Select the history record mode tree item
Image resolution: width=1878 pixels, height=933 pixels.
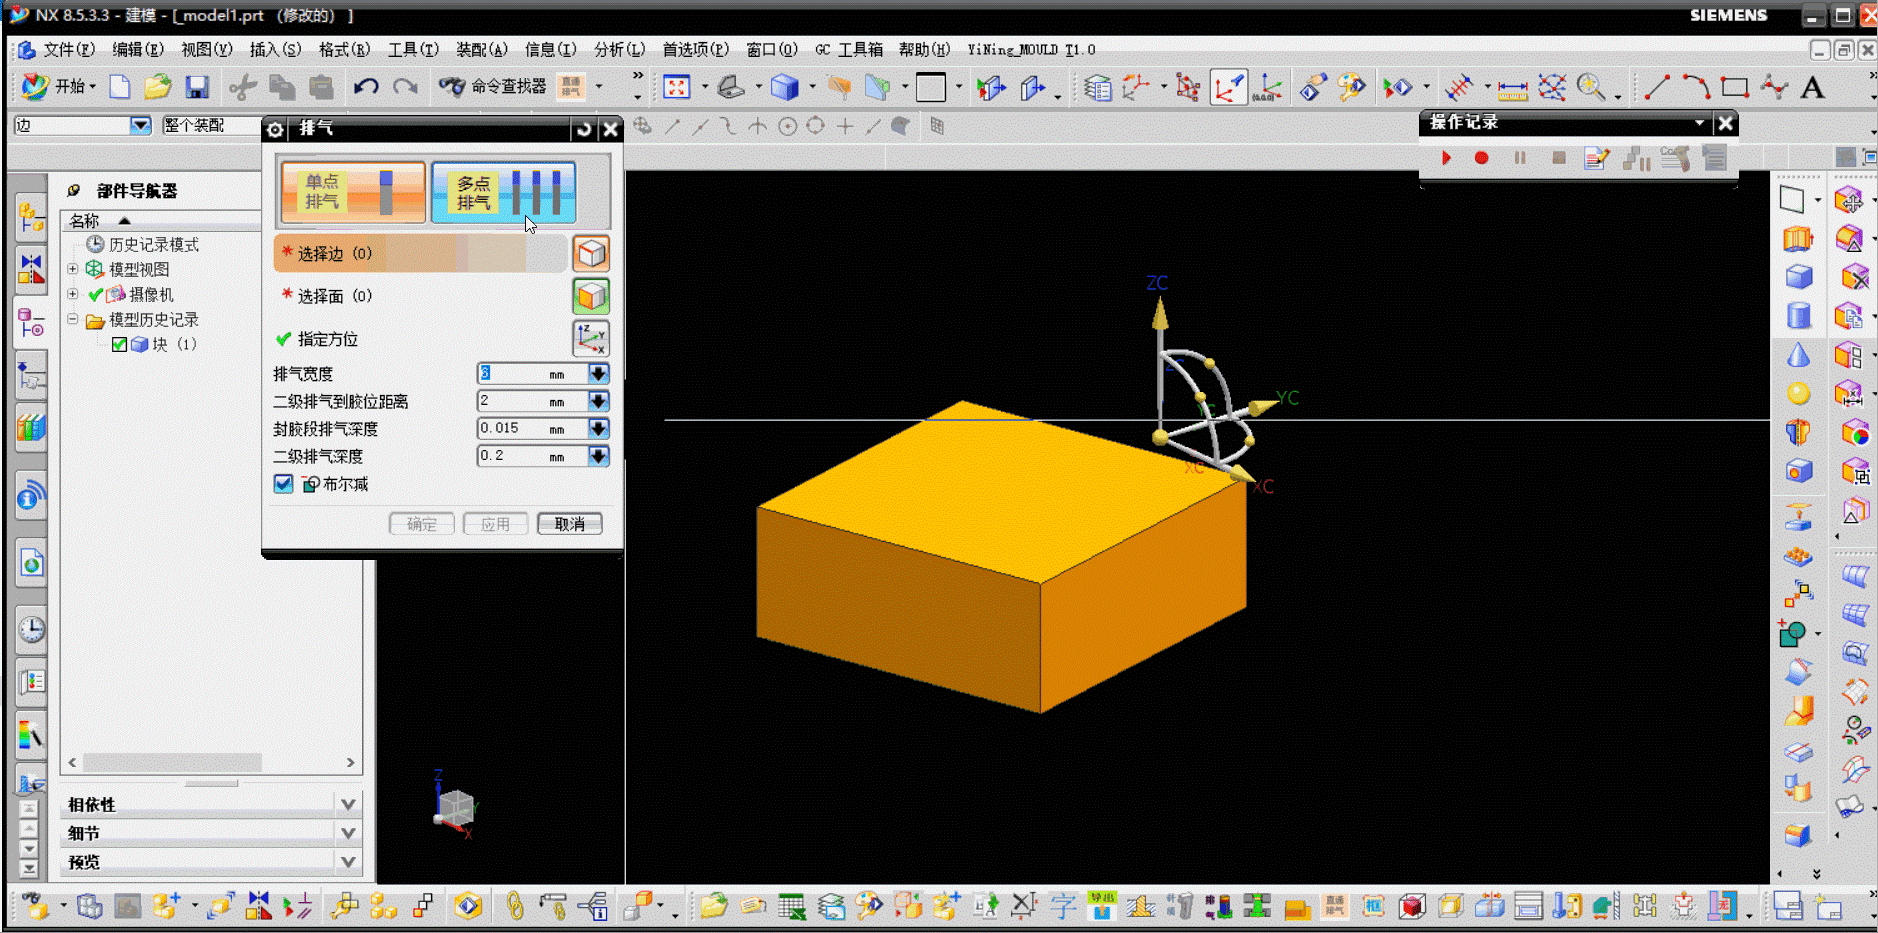143,245
